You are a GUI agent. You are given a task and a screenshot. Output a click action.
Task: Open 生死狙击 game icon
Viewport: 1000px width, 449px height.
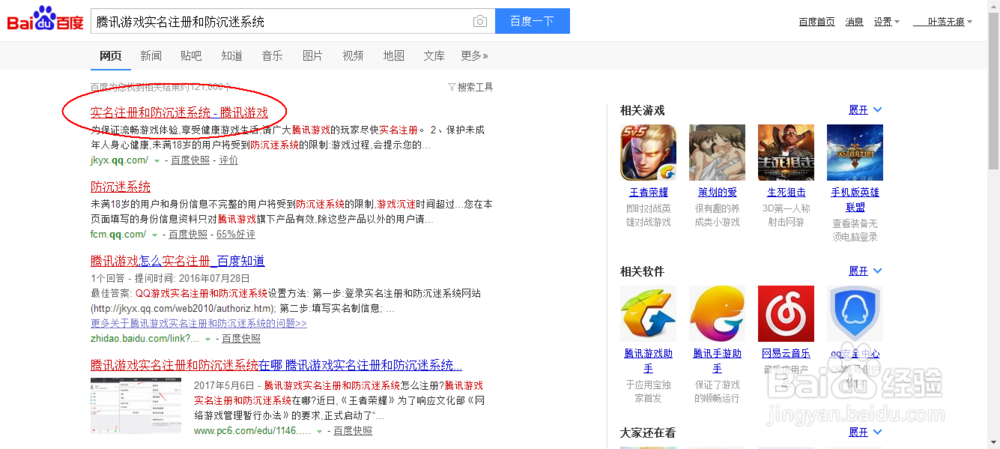point(786,152)
